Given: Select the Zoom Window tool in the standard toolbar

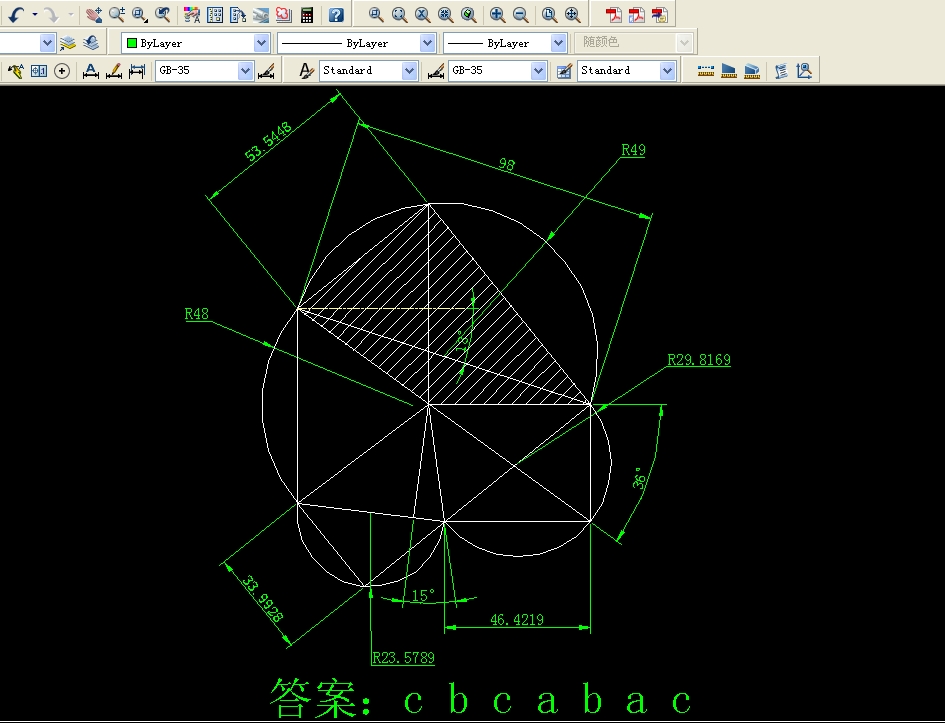Looking at the screenshot, I should point(140,14).
